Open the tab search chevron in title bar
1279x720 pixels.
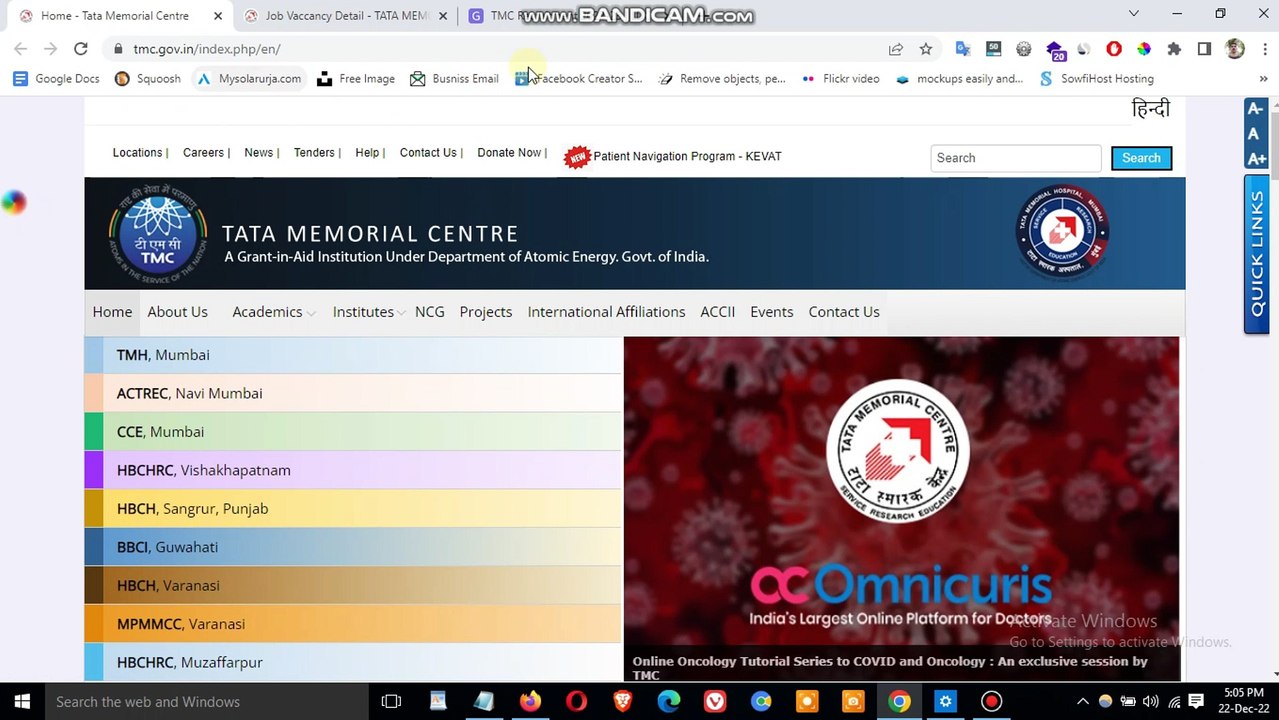[1133, 14]
